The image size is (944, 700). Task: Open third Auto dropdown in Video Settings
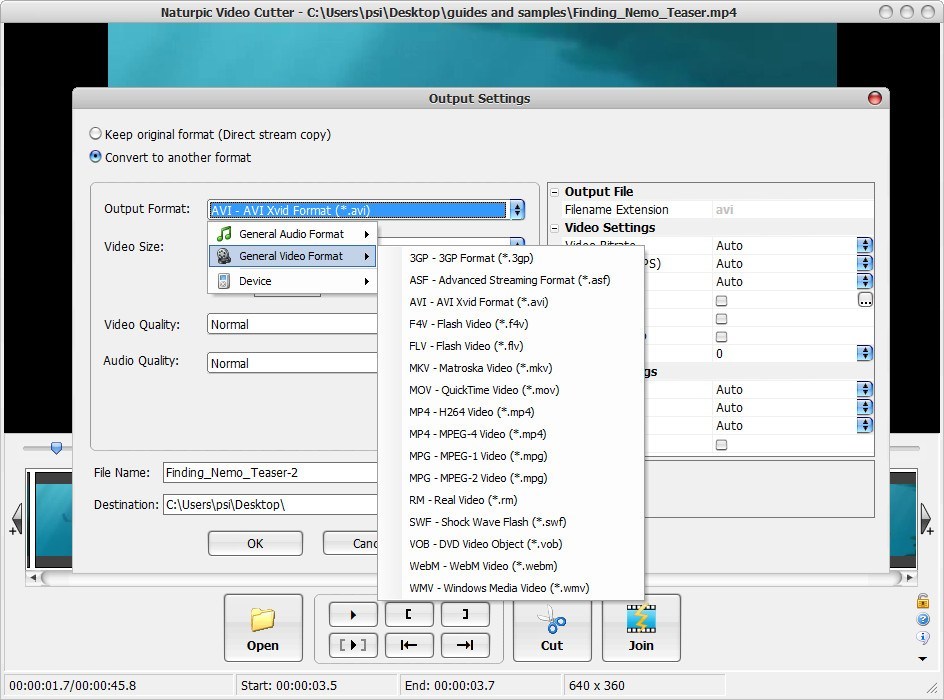pyautogui.click(x=865, y=281)
